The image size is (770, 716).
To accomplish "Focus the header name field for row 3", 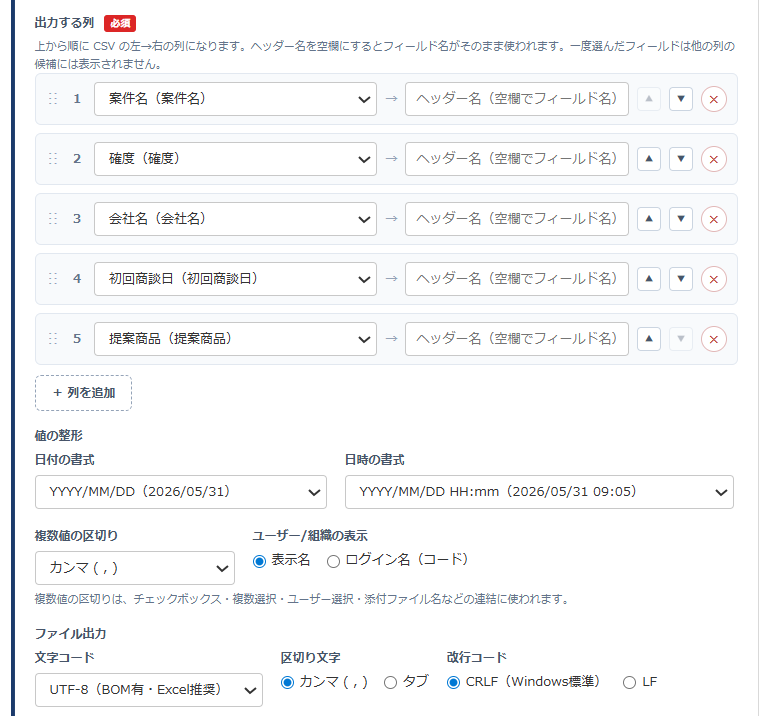I will [x=517, y=219].
